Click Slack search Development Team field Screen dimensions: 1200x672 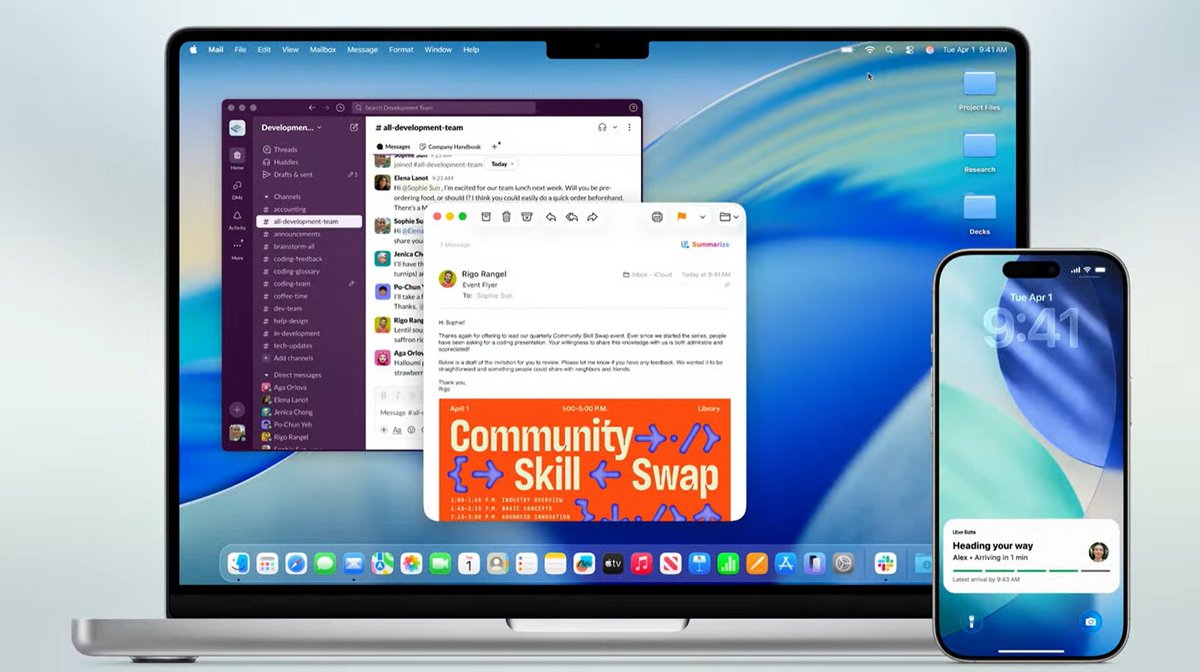pos(444,107)
